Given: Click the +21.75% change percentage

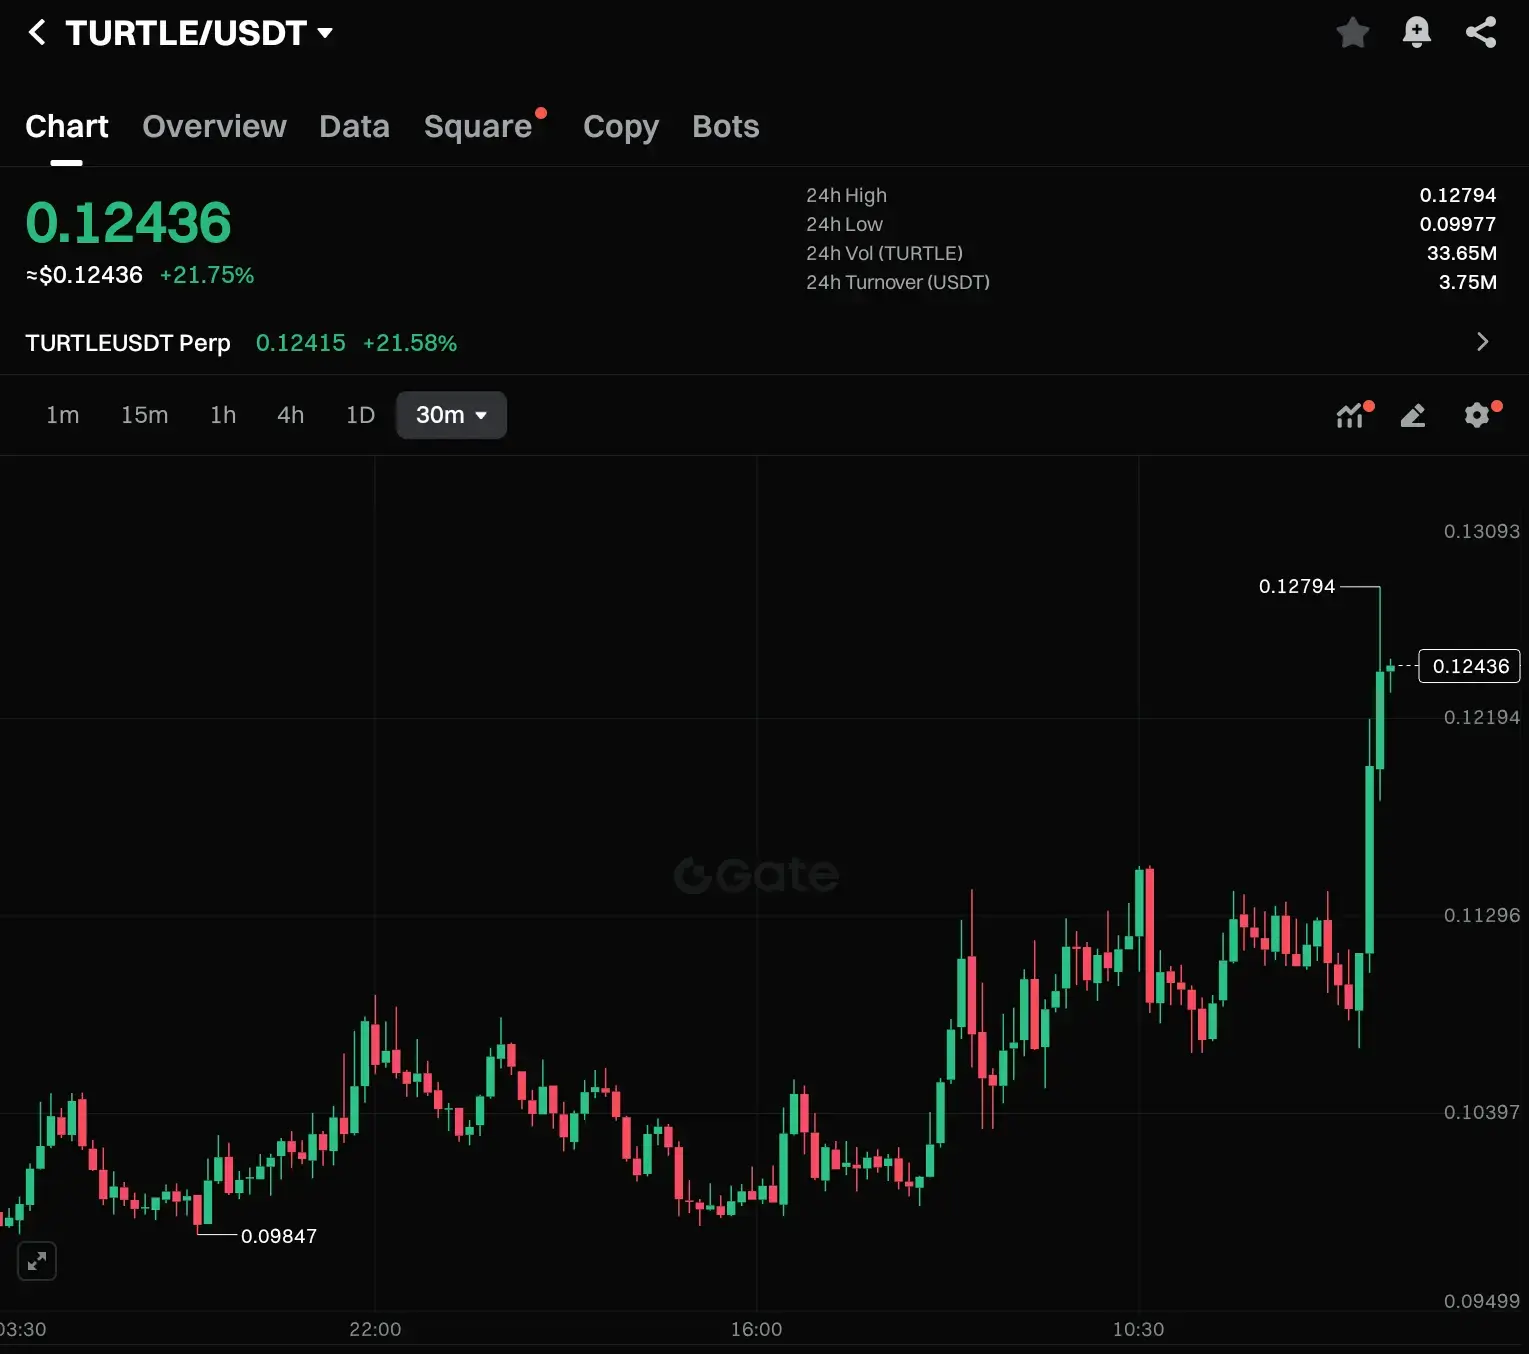Looking at the screenshot, I should 207,275.
